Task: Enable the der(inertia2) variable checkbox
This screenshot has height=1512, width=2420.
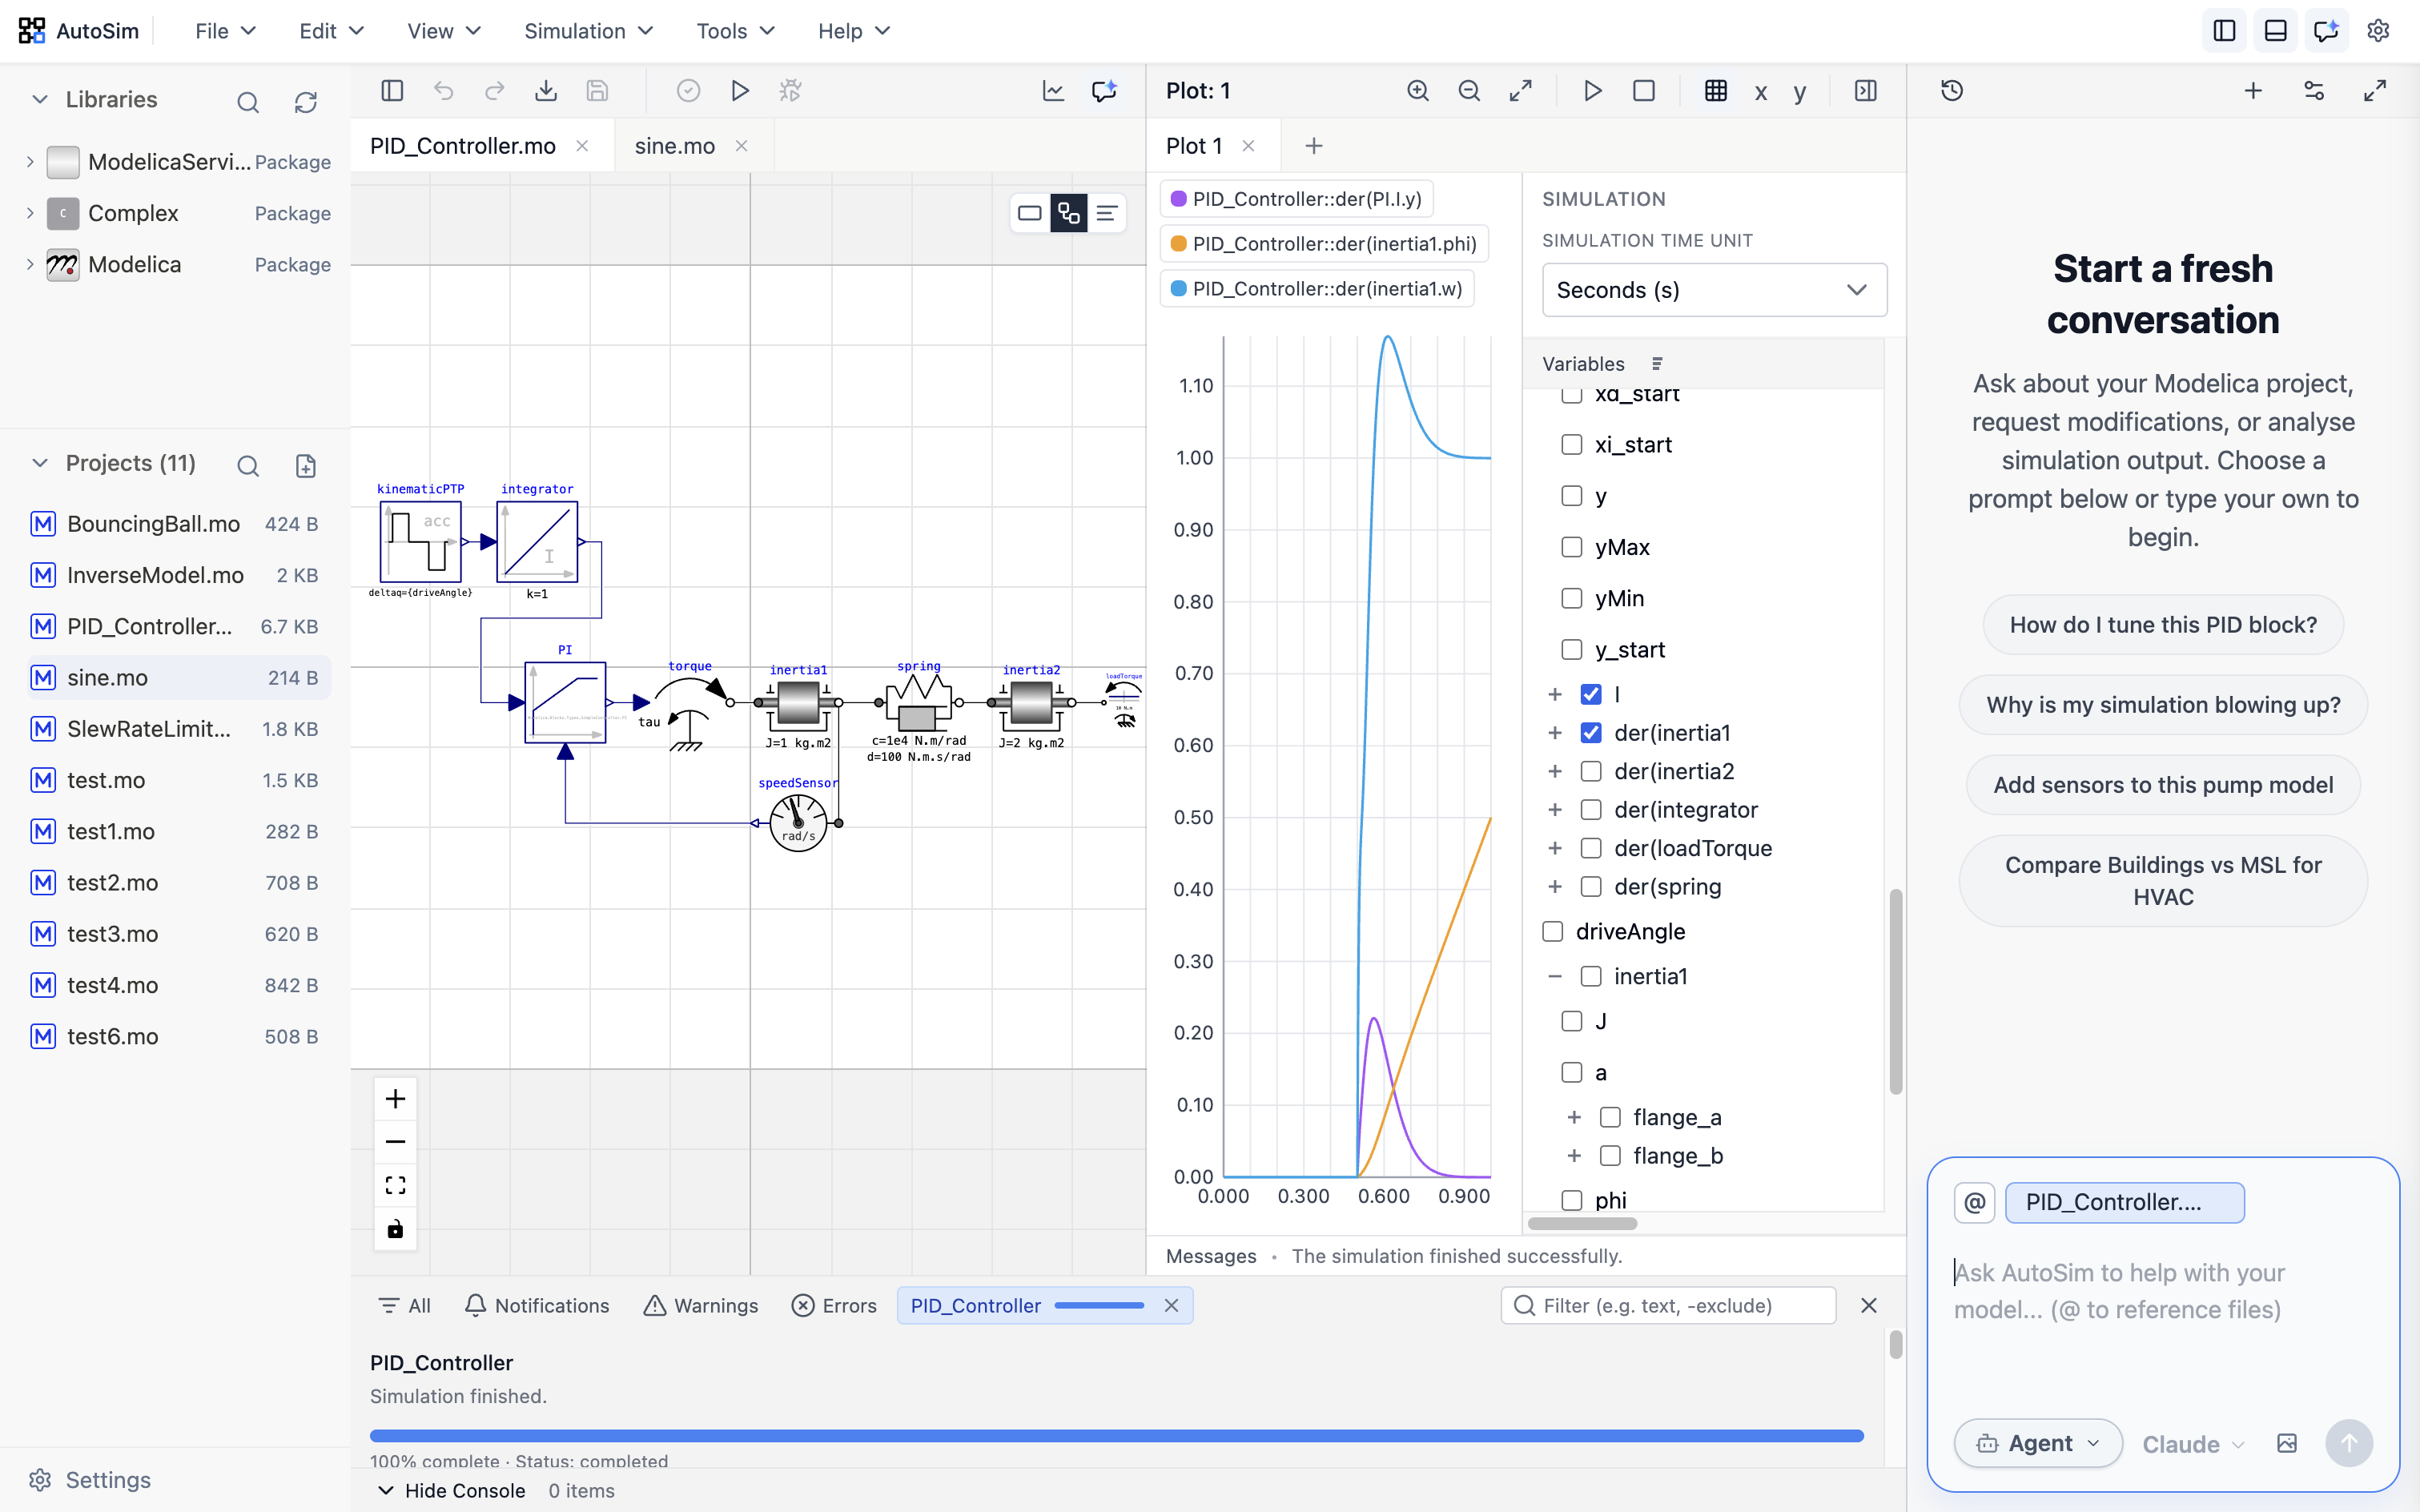Action: 1591,771
